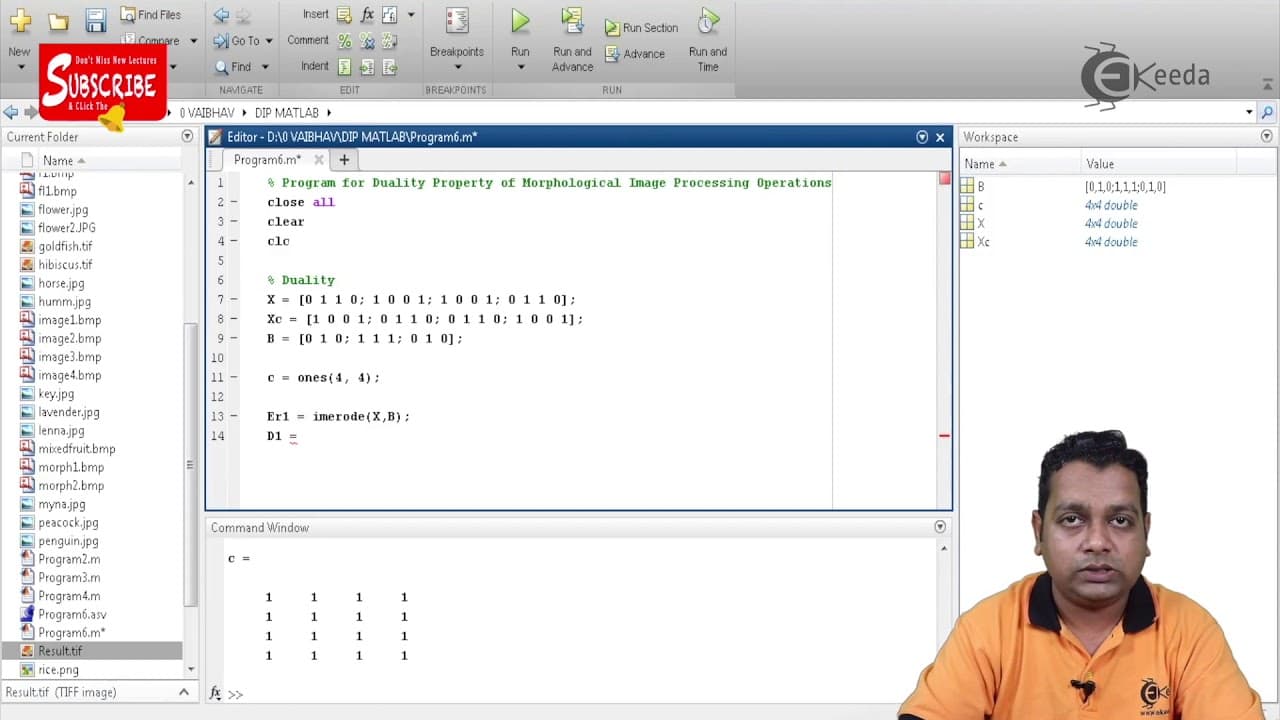This screenshot has width=1280, height=720.
Task: Expand the Insert options dropdown arrow
Action: click(x=410, y=14)
